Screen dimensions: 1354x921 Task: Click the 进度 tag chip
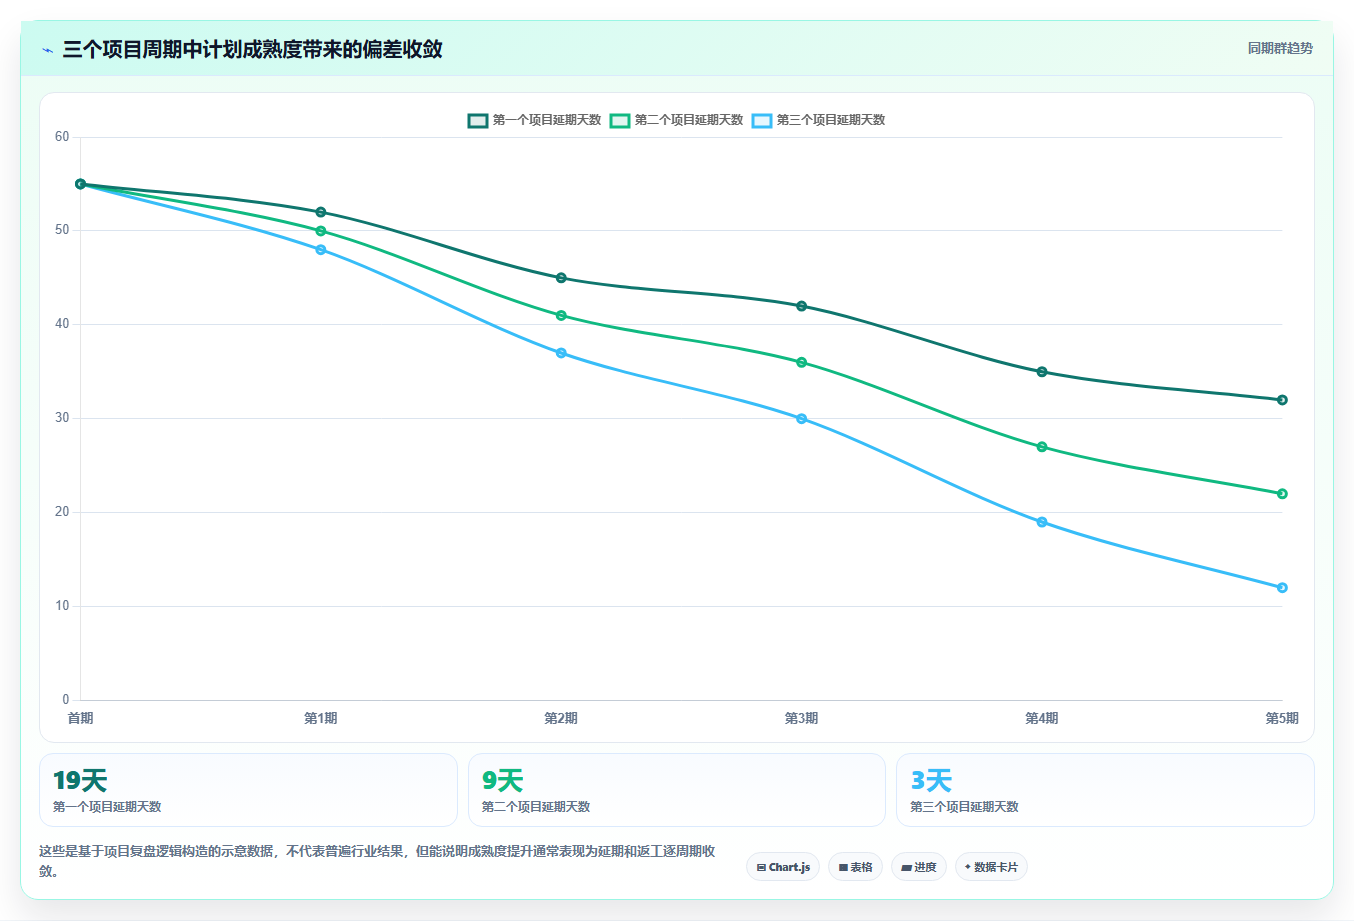coord(919,867)
